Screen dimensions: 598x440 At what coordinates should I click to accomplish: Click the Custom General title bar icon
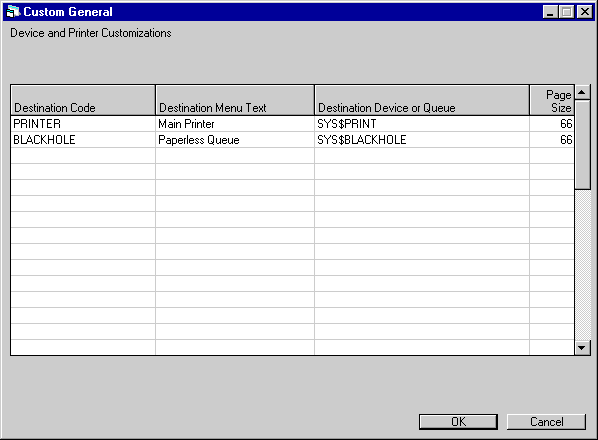(13, 12)
